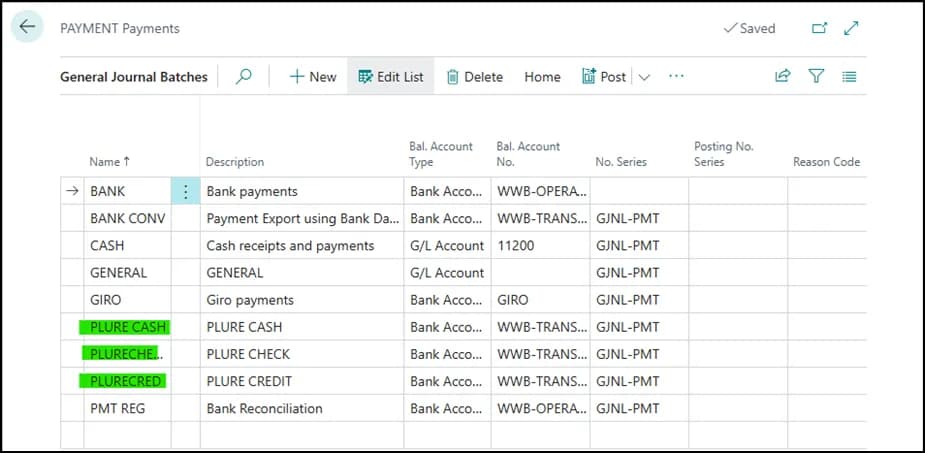Toggle the filter pane funnel icon
This screenshot has width=925, height=453.
coord(816,76)
